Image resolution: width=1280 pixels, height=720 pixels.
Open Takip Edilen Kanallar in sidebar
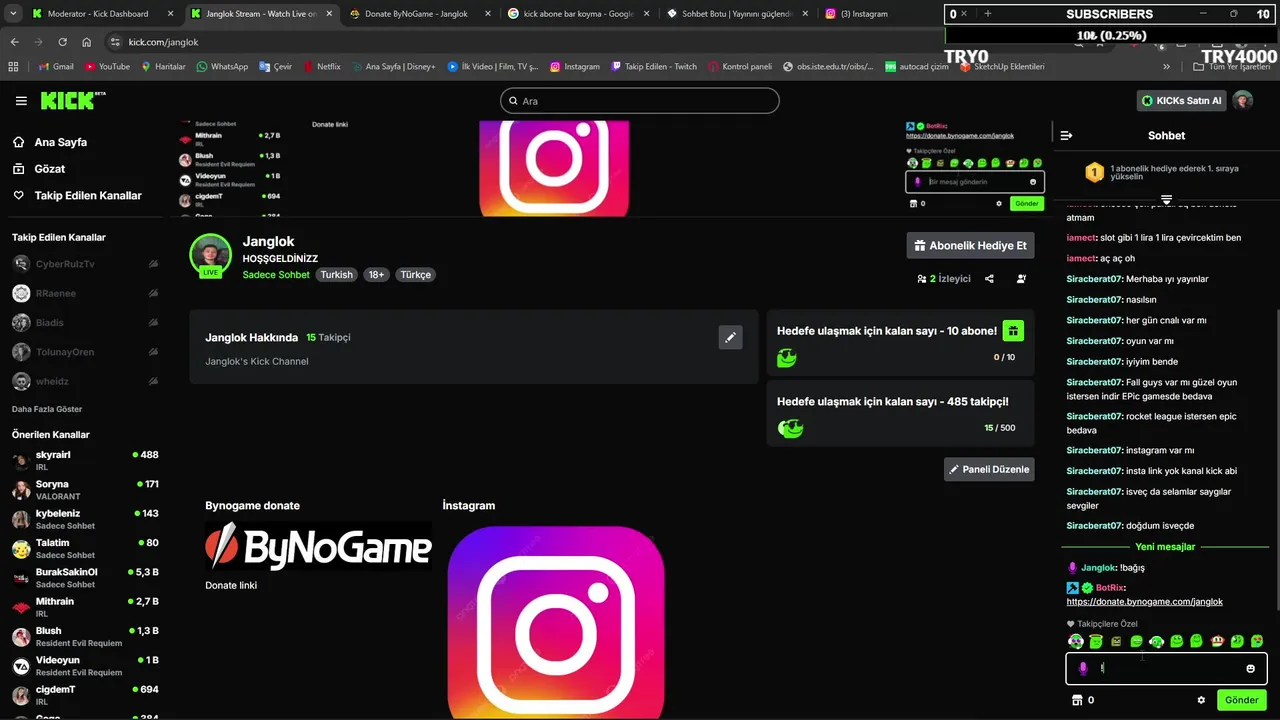pos(77,196)
